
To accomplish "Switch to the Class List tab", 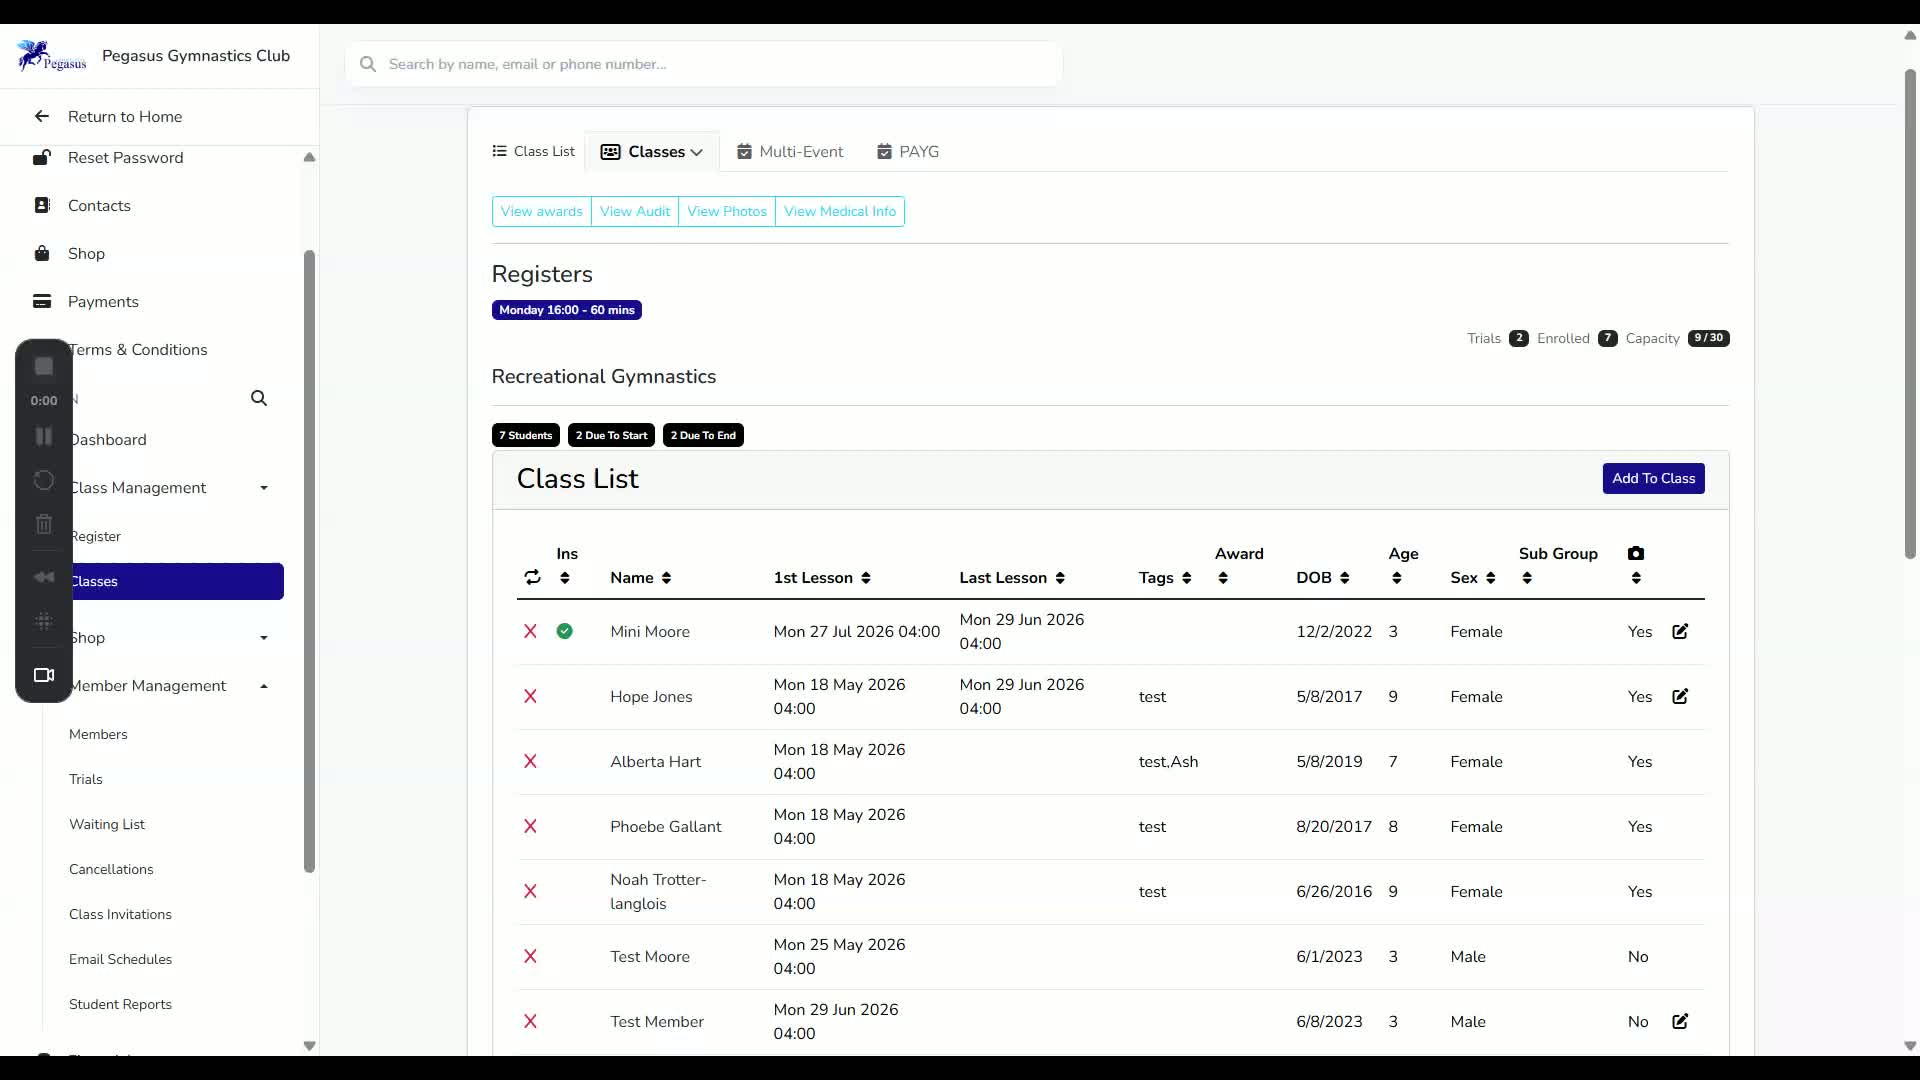I will (x=534, y=152).
